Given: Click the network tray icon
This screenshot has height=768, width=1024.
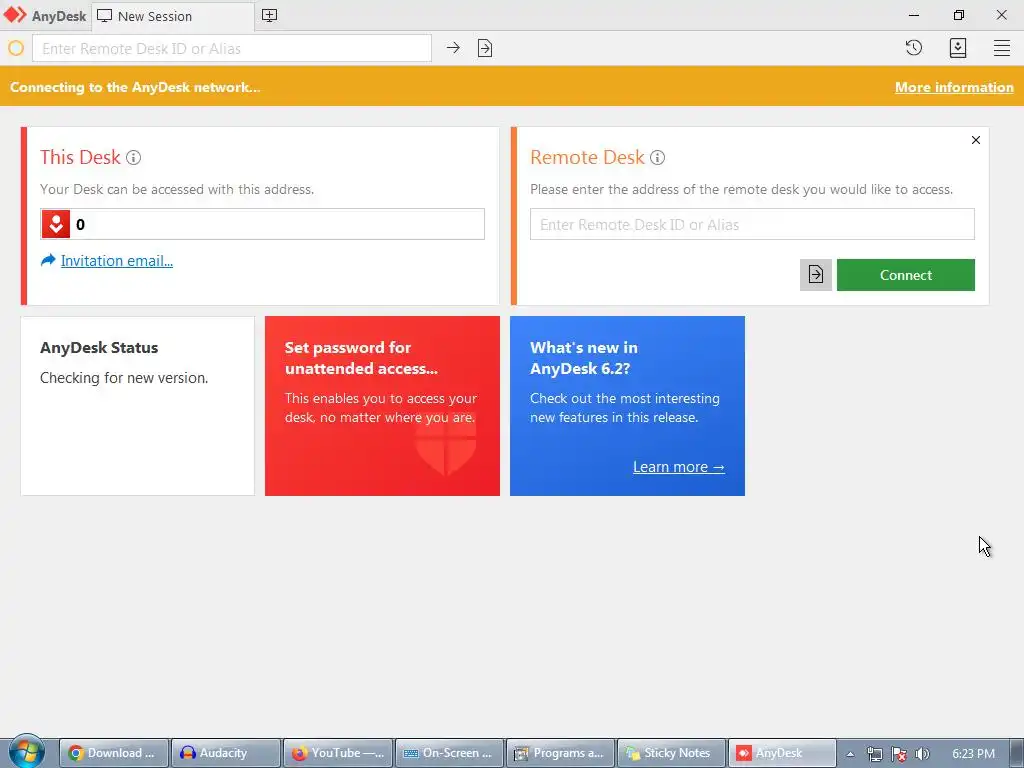Looking at the screenshot, I should tap(874, 754).
